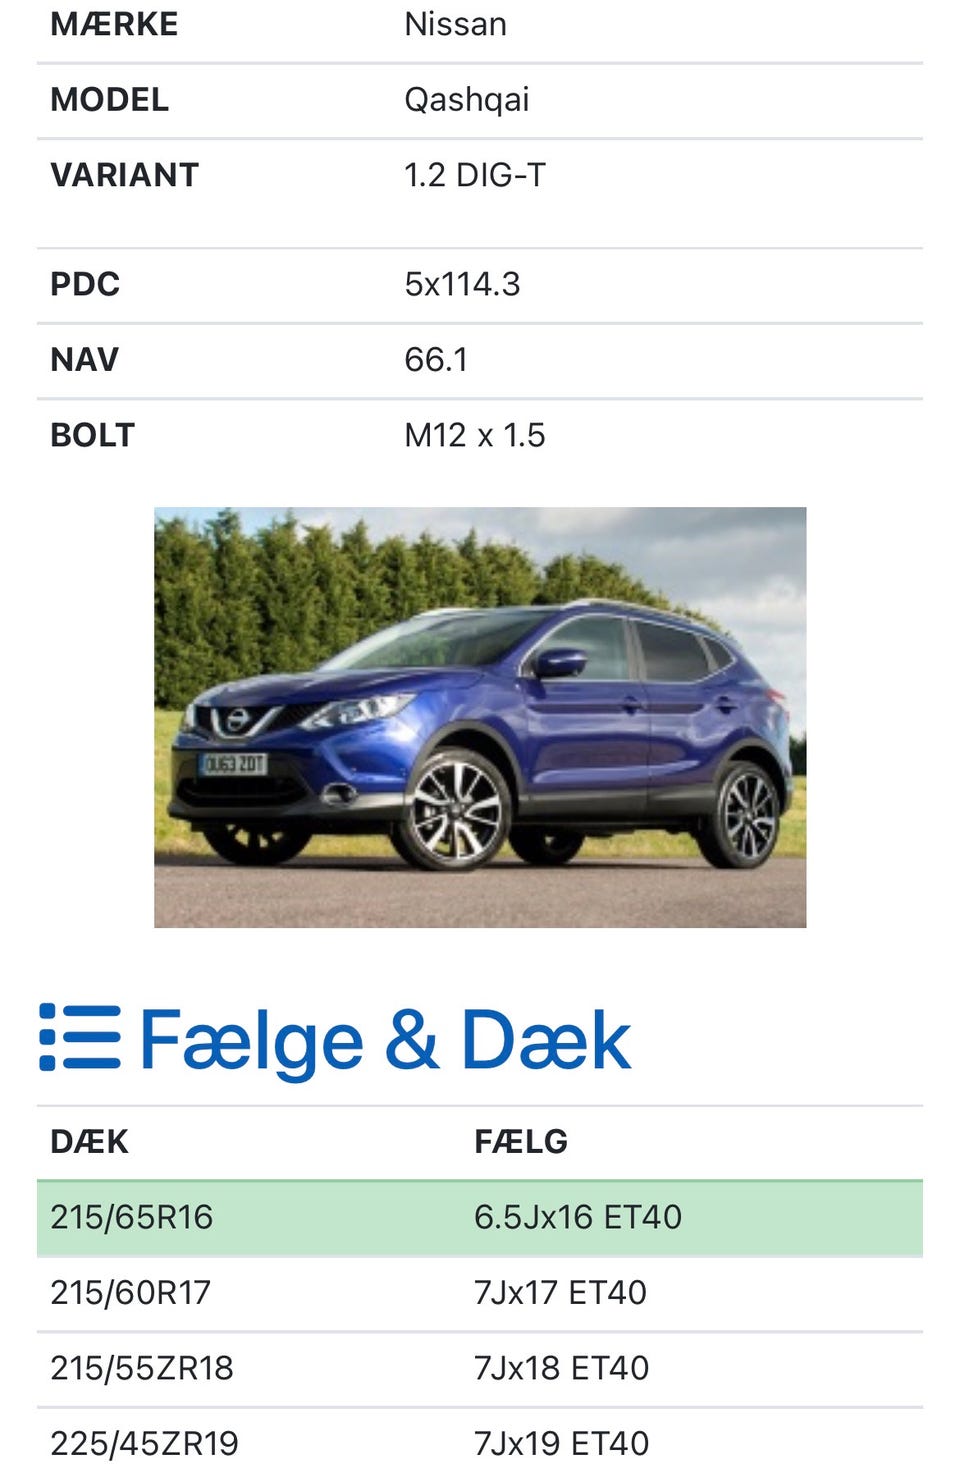Image resolution: width=960 pixels, height=1482 pixels.
Task: Click the 7Jx19 ET40 rim entry
Action: (561, 1443)
